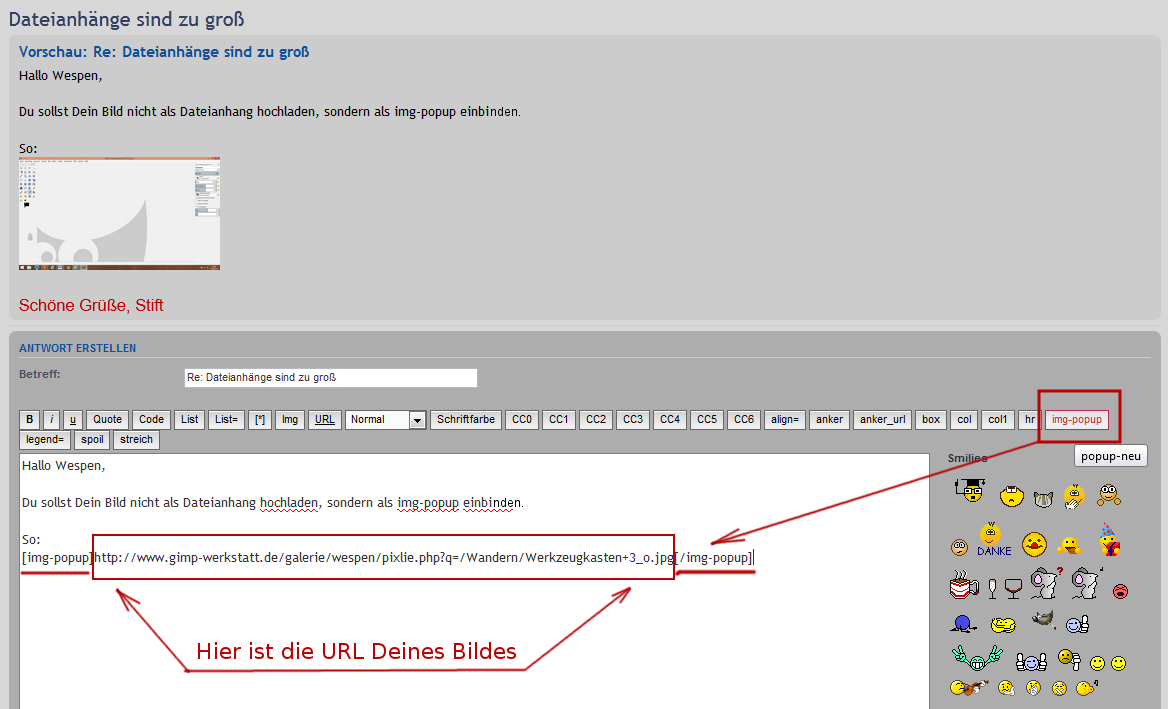Click the anker_url button
The width and height of the screenshot is (1168, 709).
(883, 419)
